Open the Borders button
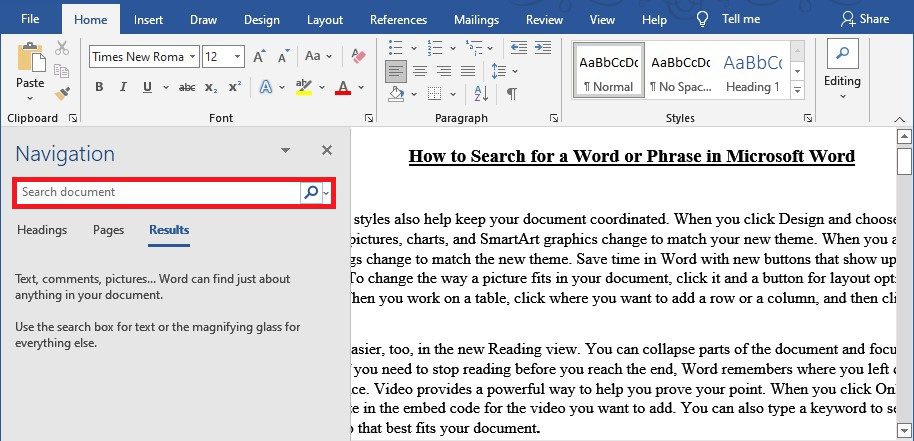914x441 pixels. [x=434, y=93]
